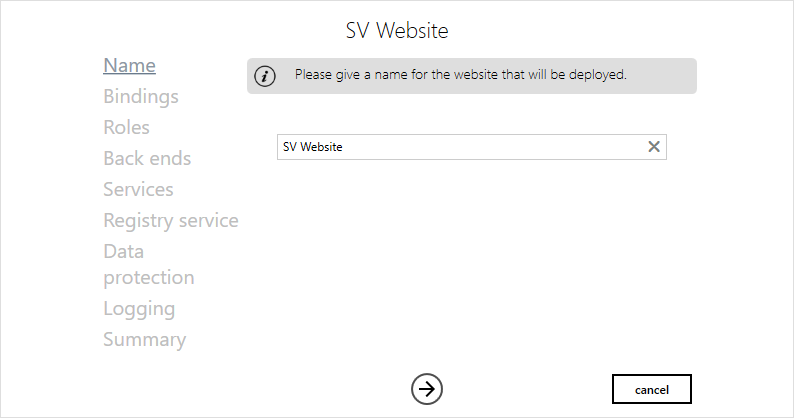This screenshot has height=418, width=794.
Task: Select the Logging step
Action: coord(139,309)
